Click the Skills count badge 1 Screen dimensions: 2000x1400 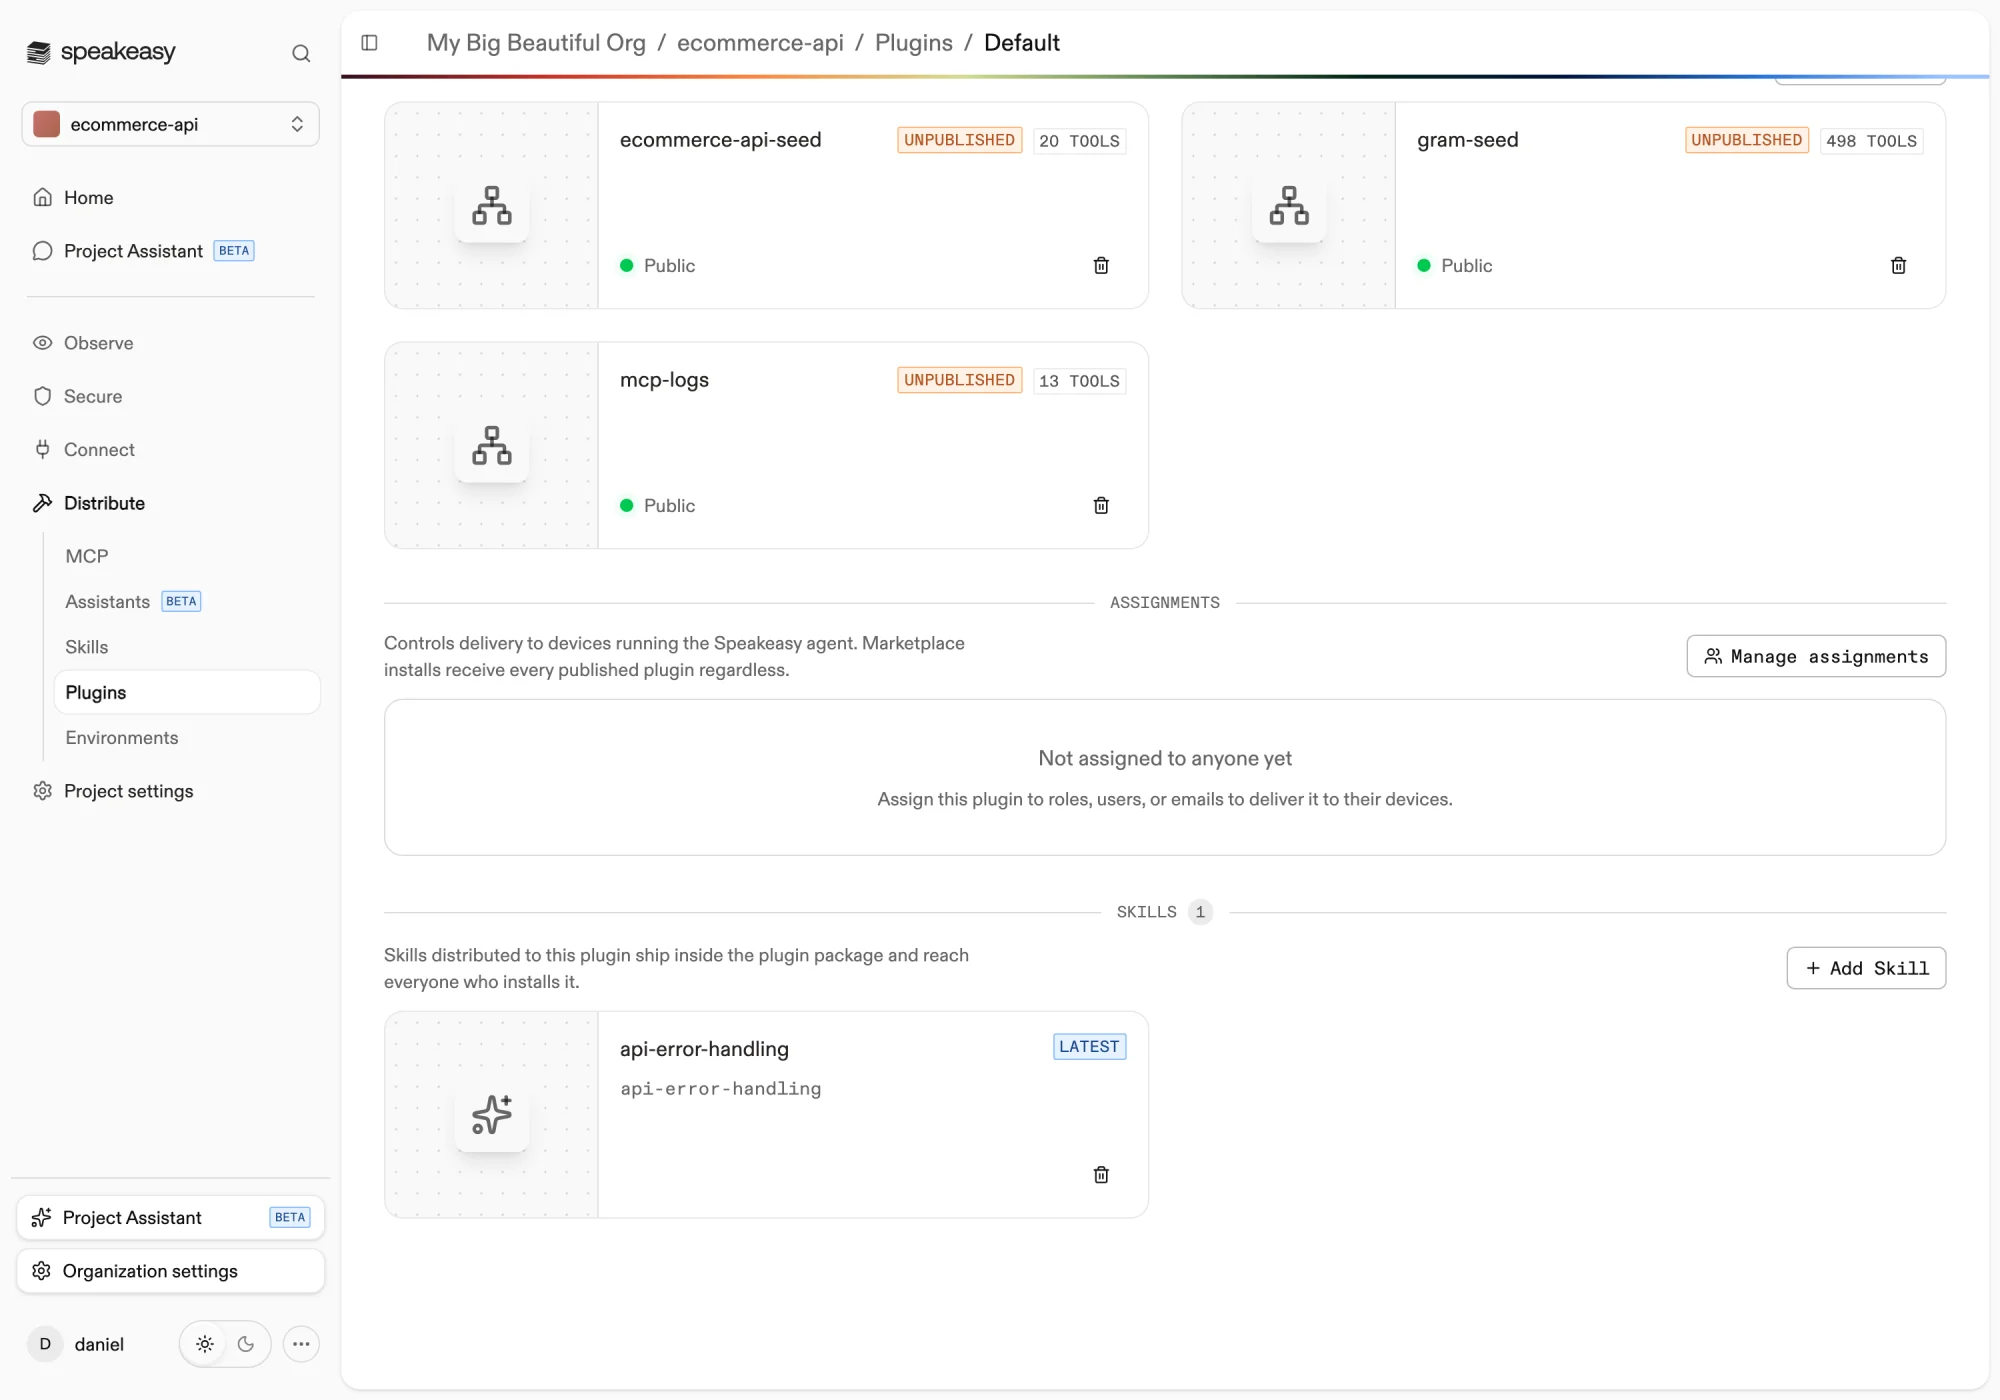click(1200, 912)
